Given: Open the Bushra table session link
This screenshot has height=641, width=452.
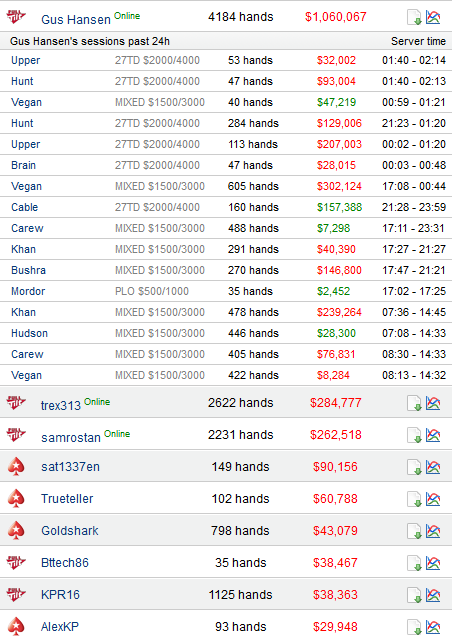Looking at the screenshot, I should tap(28, 270).
